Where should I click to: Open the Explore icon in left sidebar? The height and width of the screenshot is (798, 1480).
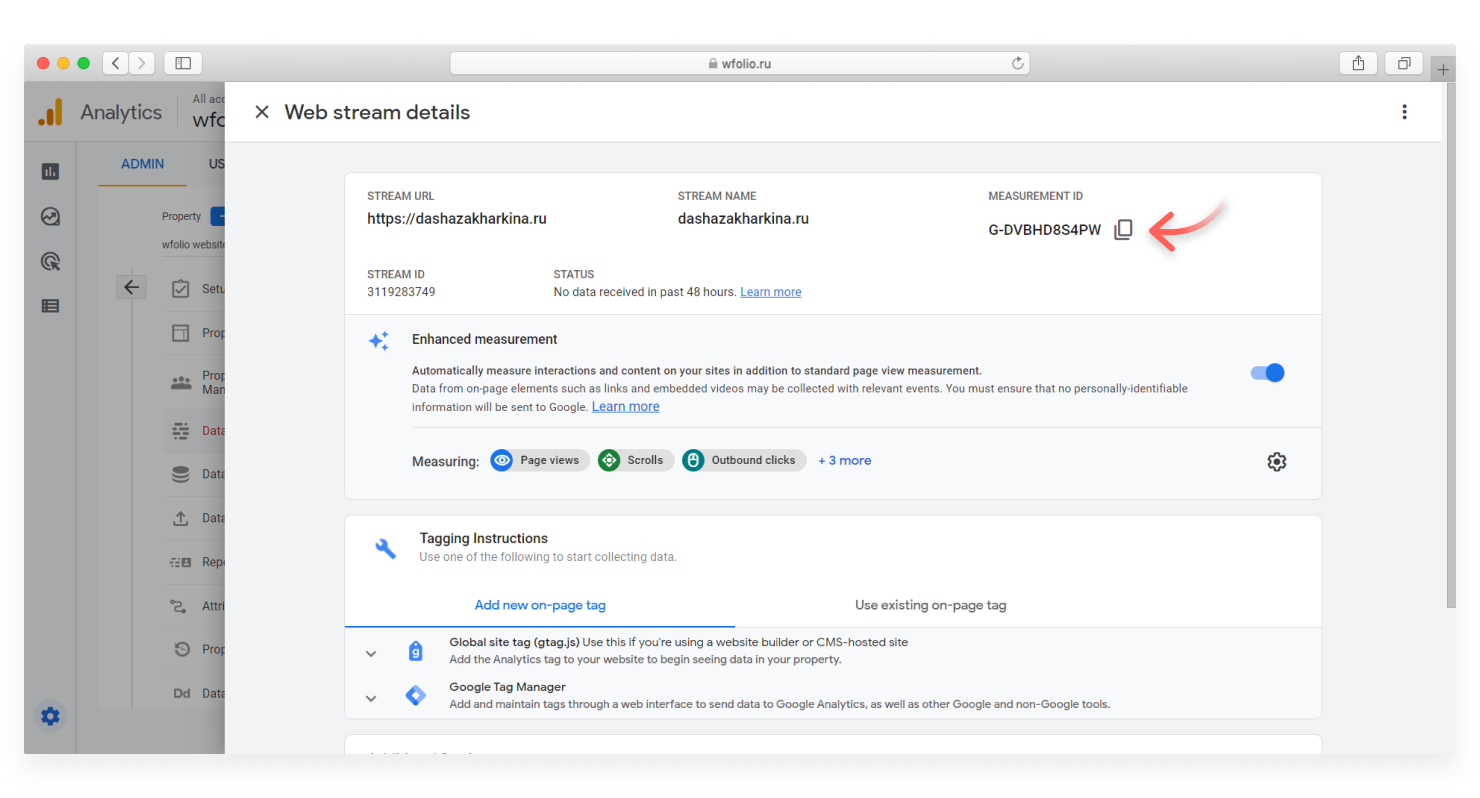[x=50, y=216]
